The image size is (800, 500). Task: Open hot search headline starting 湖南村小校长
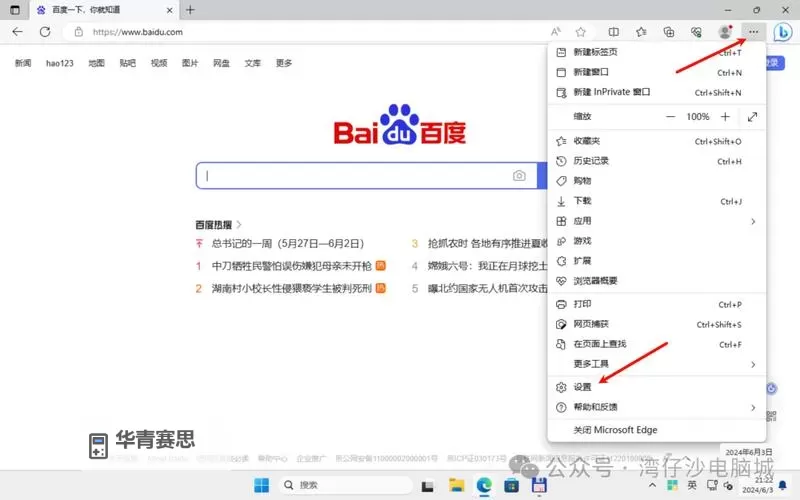[291, 288]
